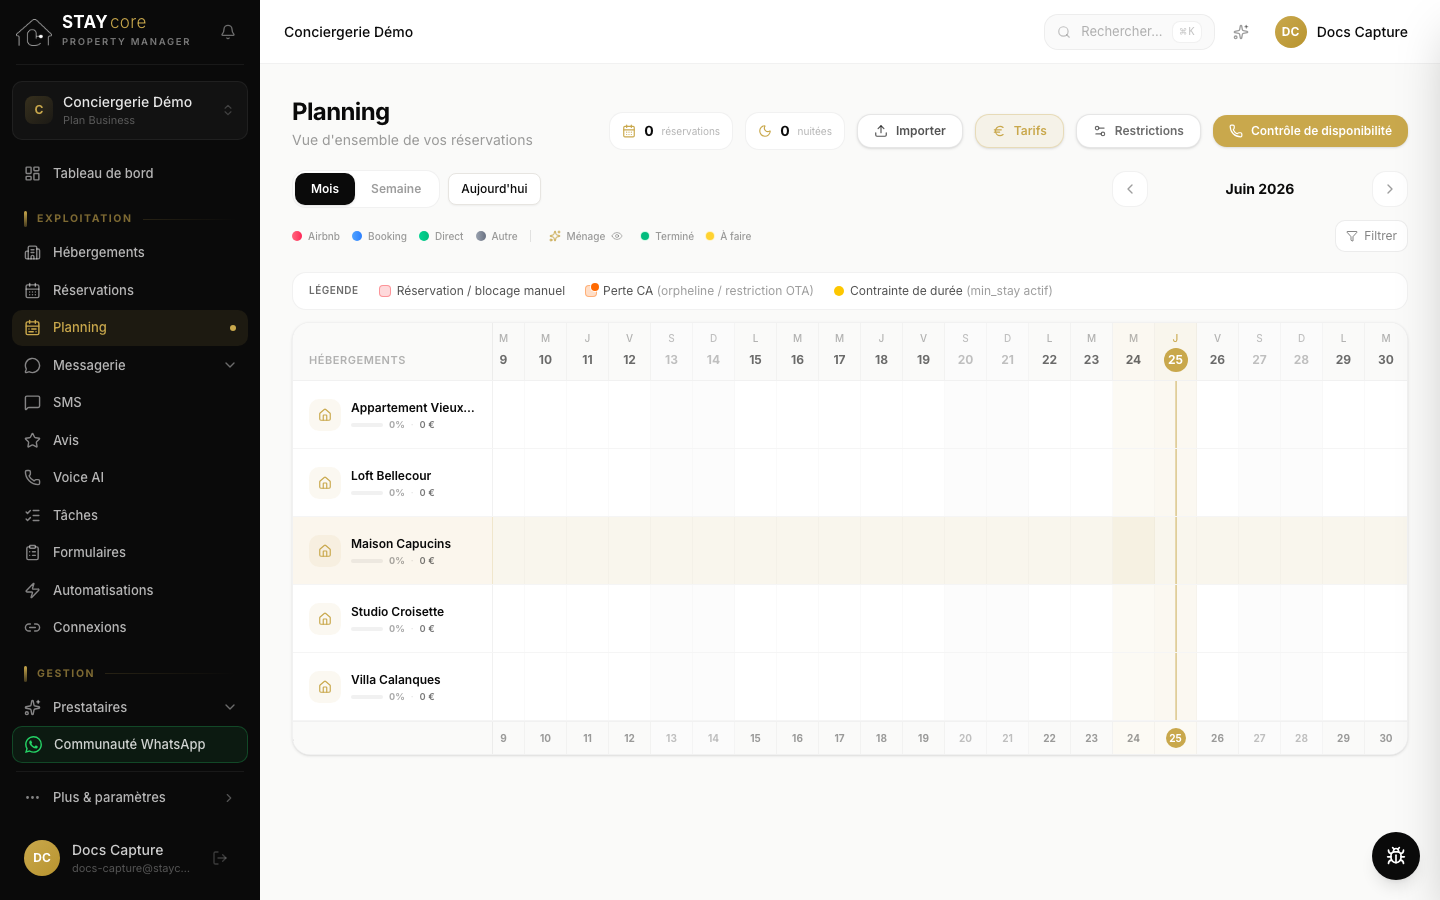Open Restrictions settings
The width and height of the screenshot is (1440, 900).
pos(1138,131)
